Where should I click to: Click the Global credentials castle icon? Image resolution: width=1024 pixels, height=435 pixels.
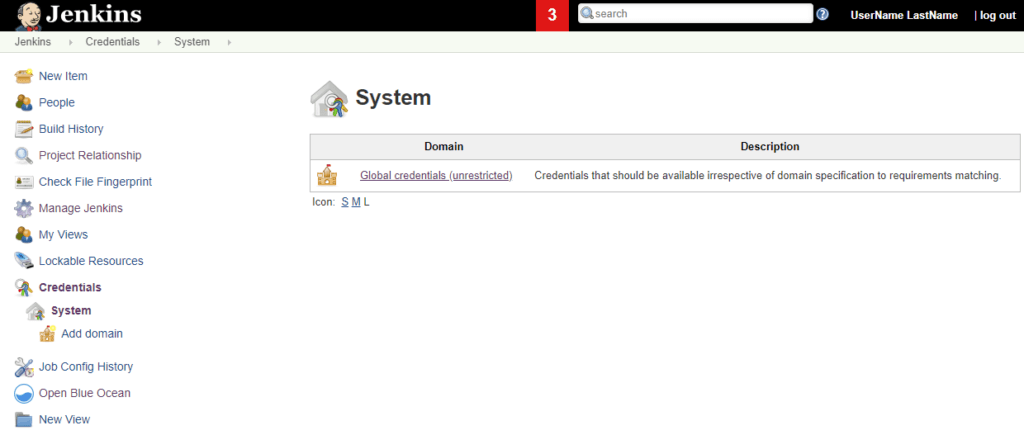pos(327,176)
